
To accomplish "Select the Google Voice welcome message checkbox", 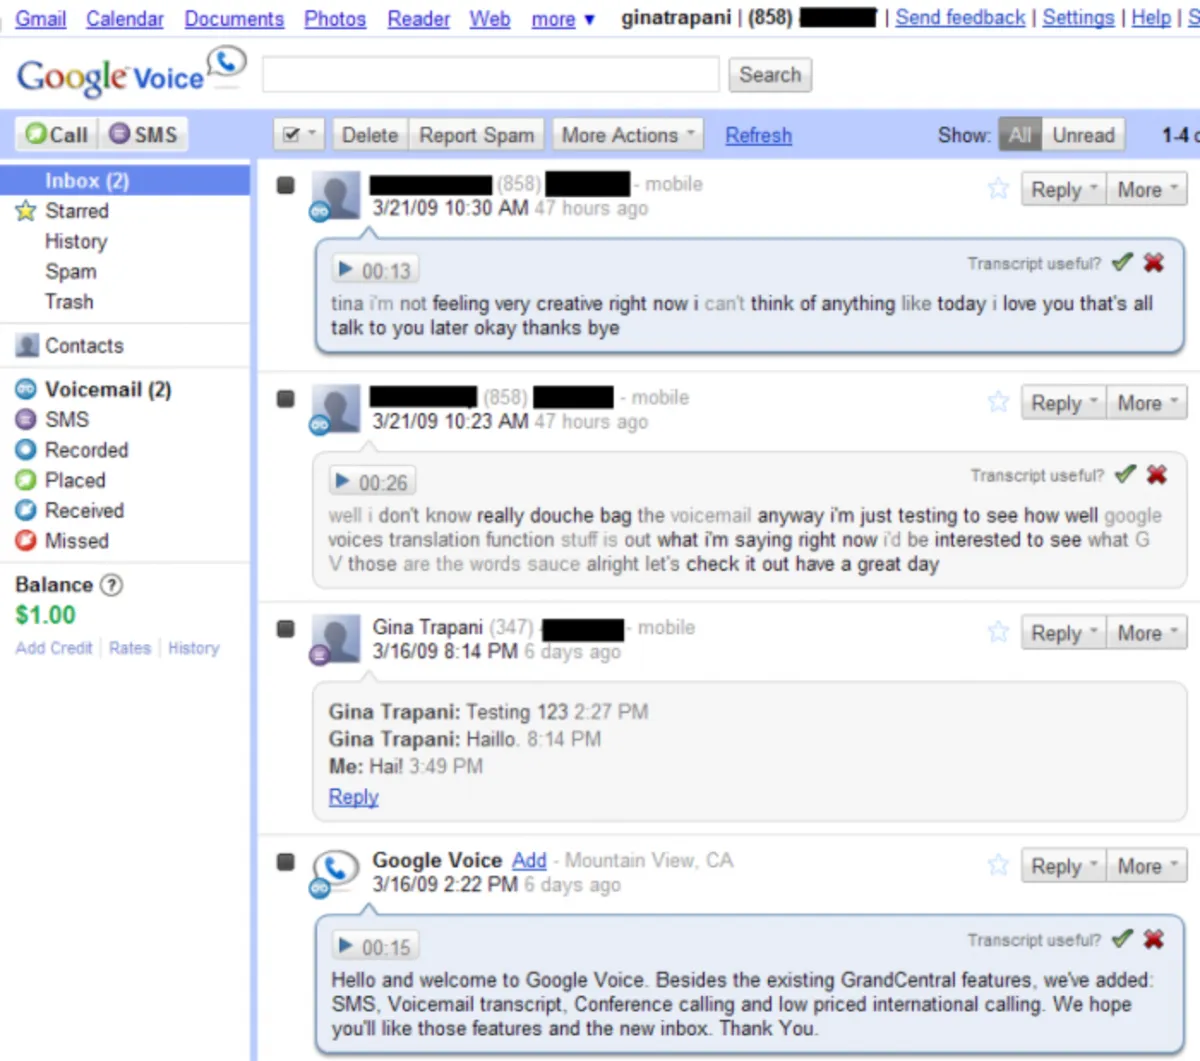I will [x=286, y=861].
